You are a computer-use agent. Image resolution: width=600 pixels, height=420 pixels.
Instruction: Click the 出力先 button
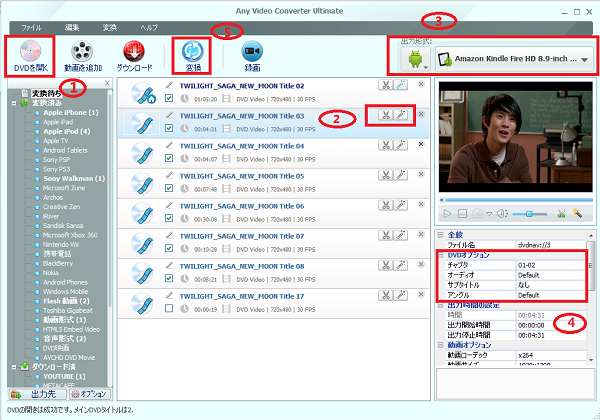[37, 394]
